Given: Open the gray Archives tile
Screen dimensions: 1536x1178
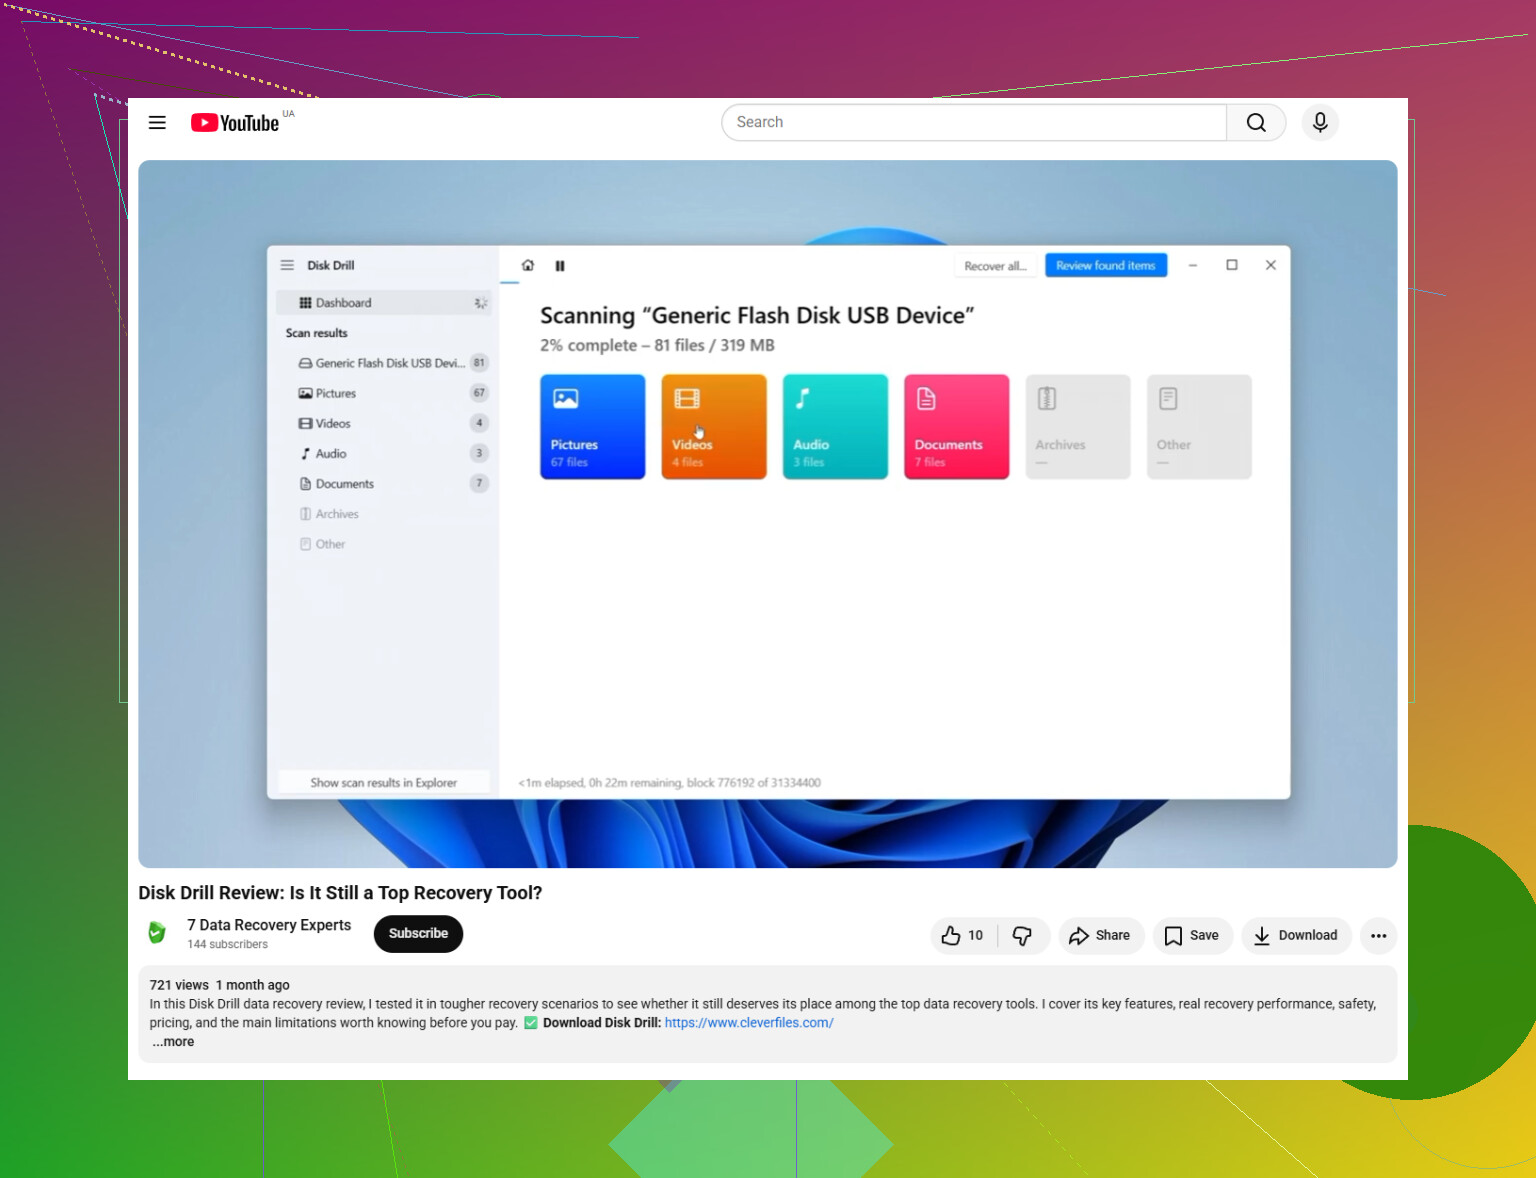Looking at the screenshot, I should click(1078, 427).
